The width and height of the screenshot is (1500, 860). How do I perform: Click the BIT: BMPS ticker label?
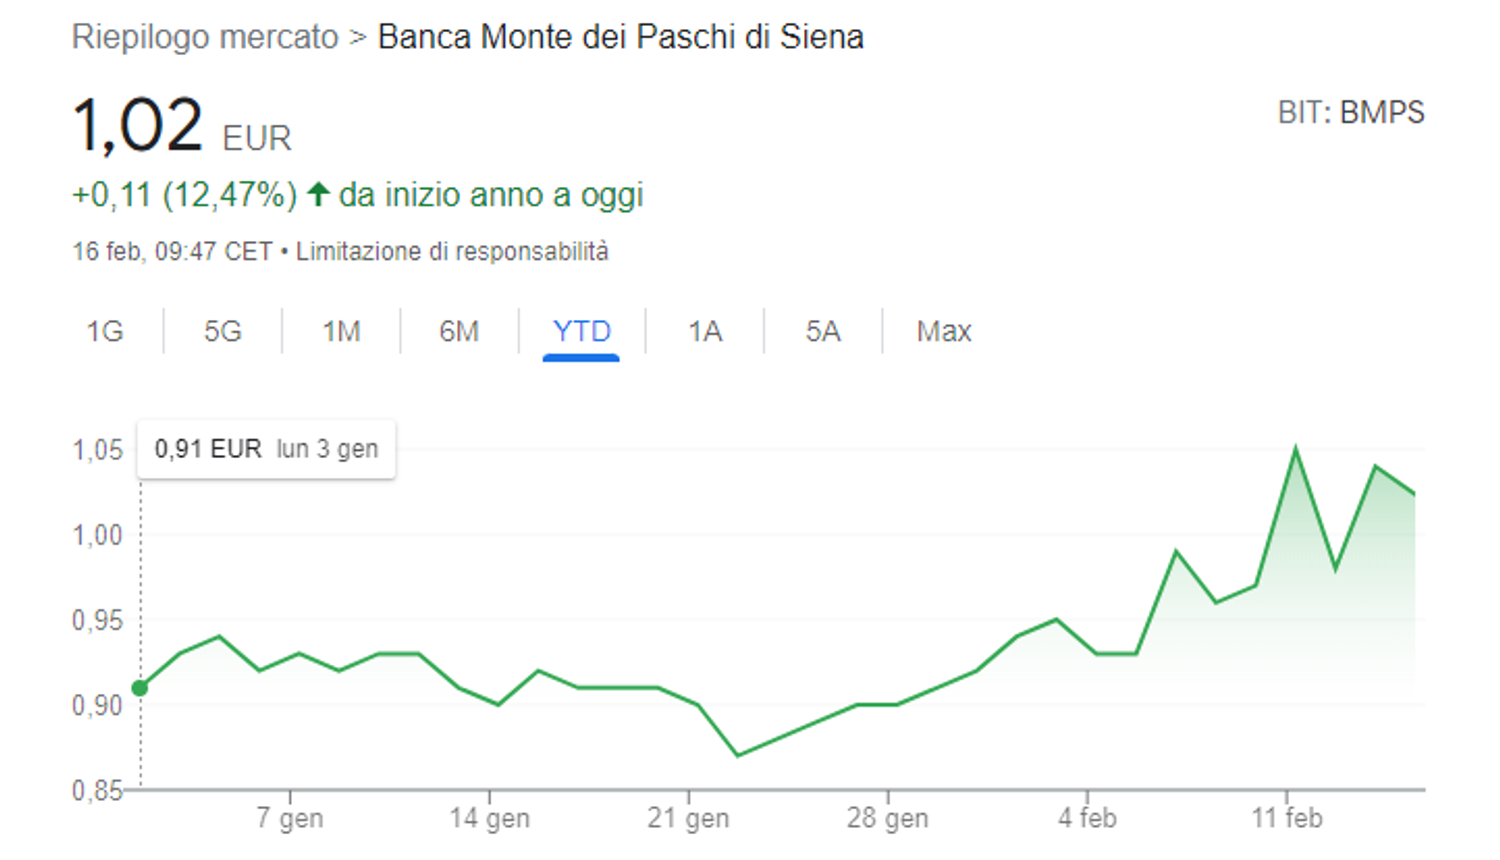coord(1351,113)
